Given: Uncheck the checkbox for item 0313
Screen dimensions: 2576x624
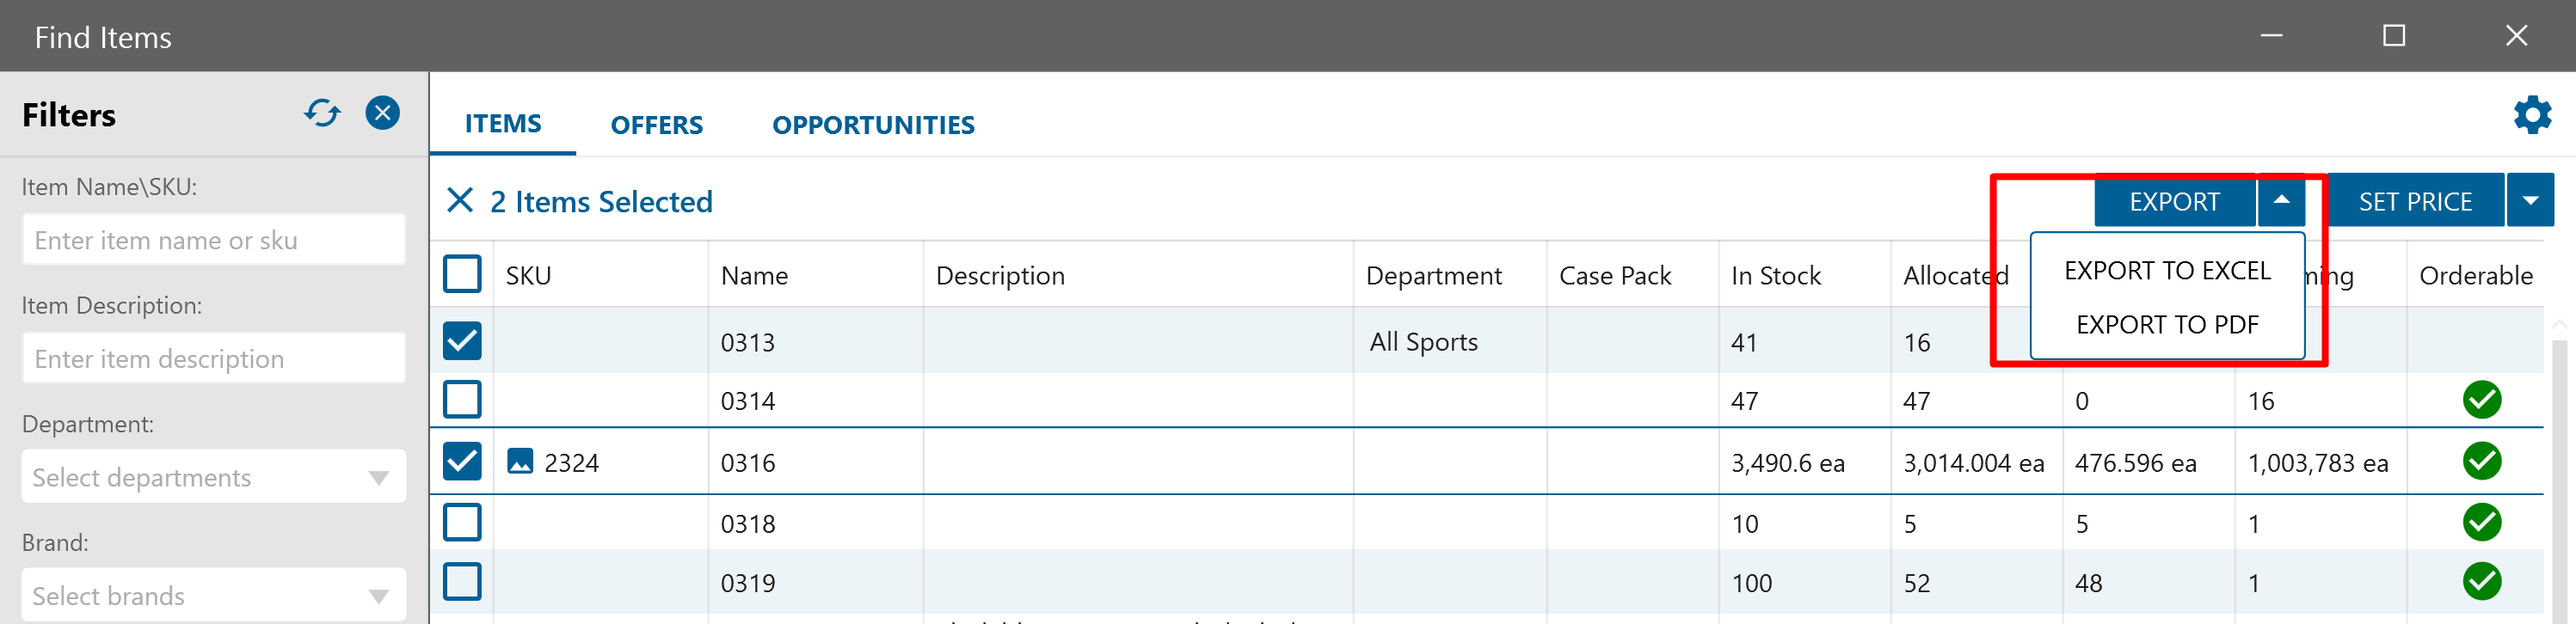Looking at the screenshot, I should (462, 341).
